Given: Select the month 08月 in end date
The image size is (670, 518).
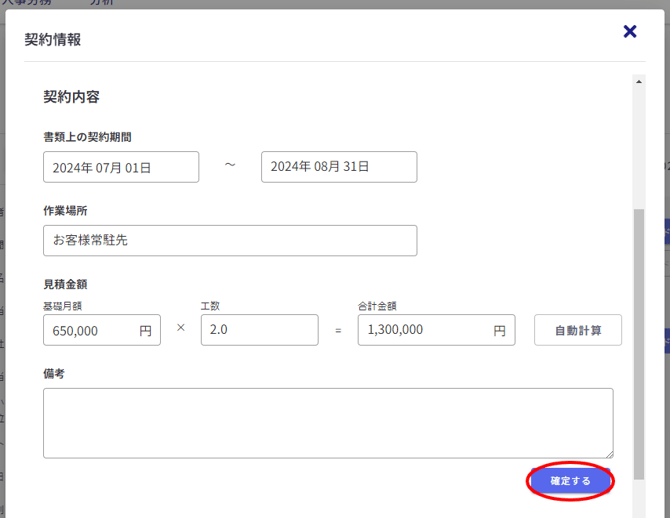Looking at the screenshot, I should tap(330, 167).
